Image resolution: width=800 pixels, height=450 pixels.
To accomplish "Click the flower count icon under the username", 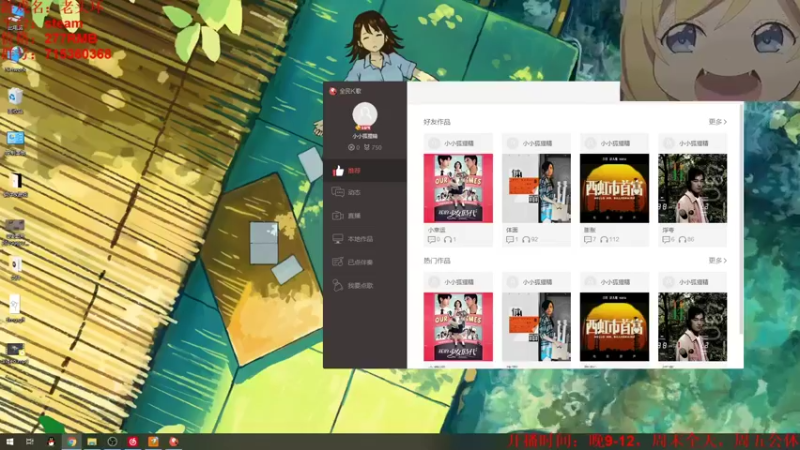I will (x=351, y=147).
